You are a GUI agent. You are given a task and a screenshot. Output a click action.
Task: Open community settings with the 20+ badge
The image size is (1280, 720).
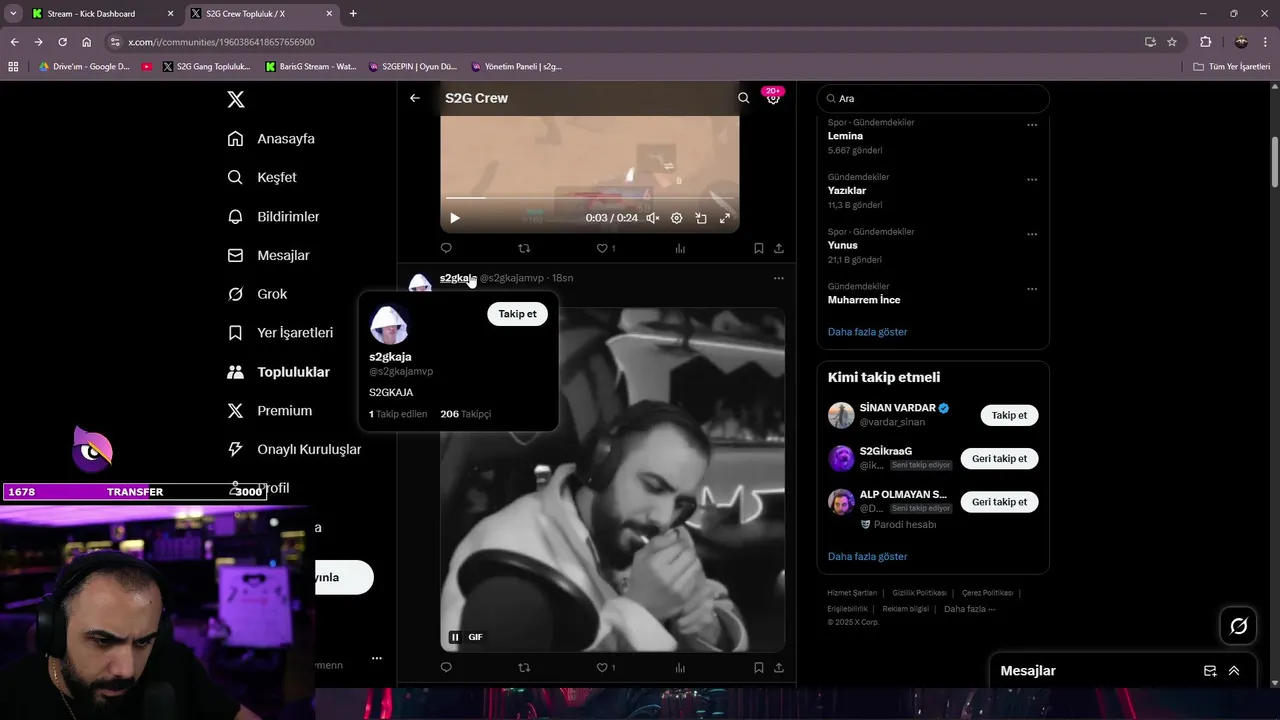coord(773,98)
